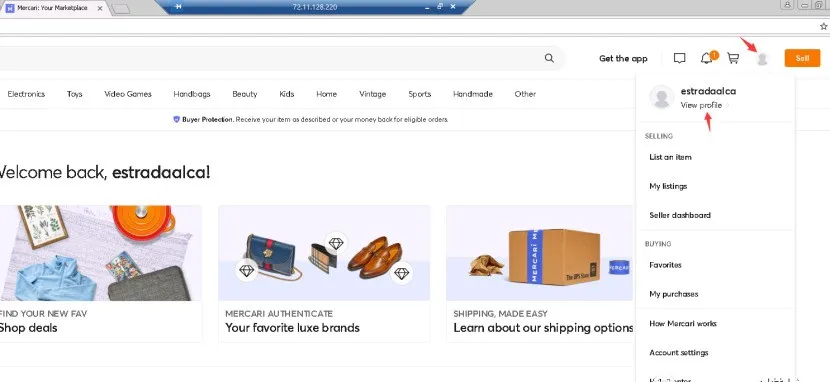Browse the Other category
Image resolution: width=830 pixels, height=382 pixels.
[525, 94]
